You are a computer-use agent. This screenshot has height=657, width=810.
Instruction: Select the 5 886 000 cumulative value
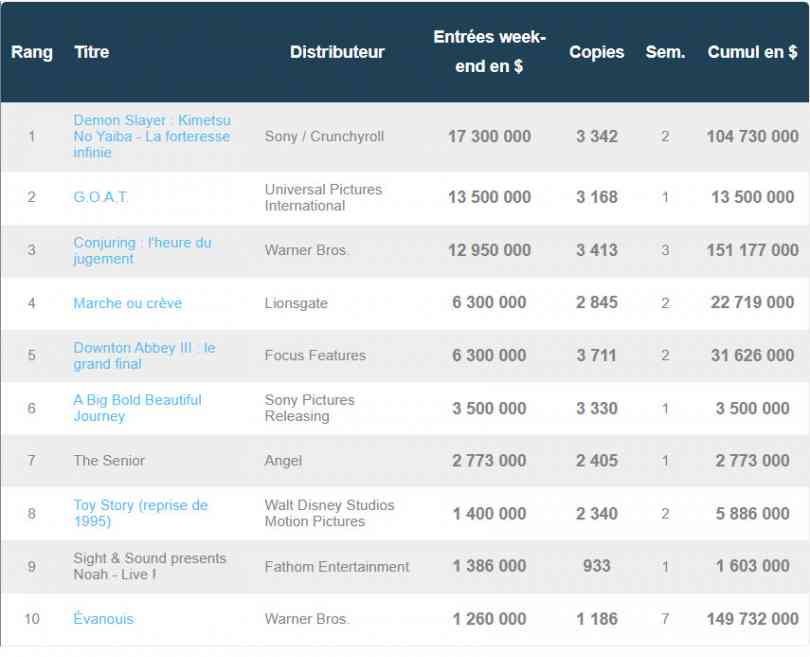pos(753,513)
